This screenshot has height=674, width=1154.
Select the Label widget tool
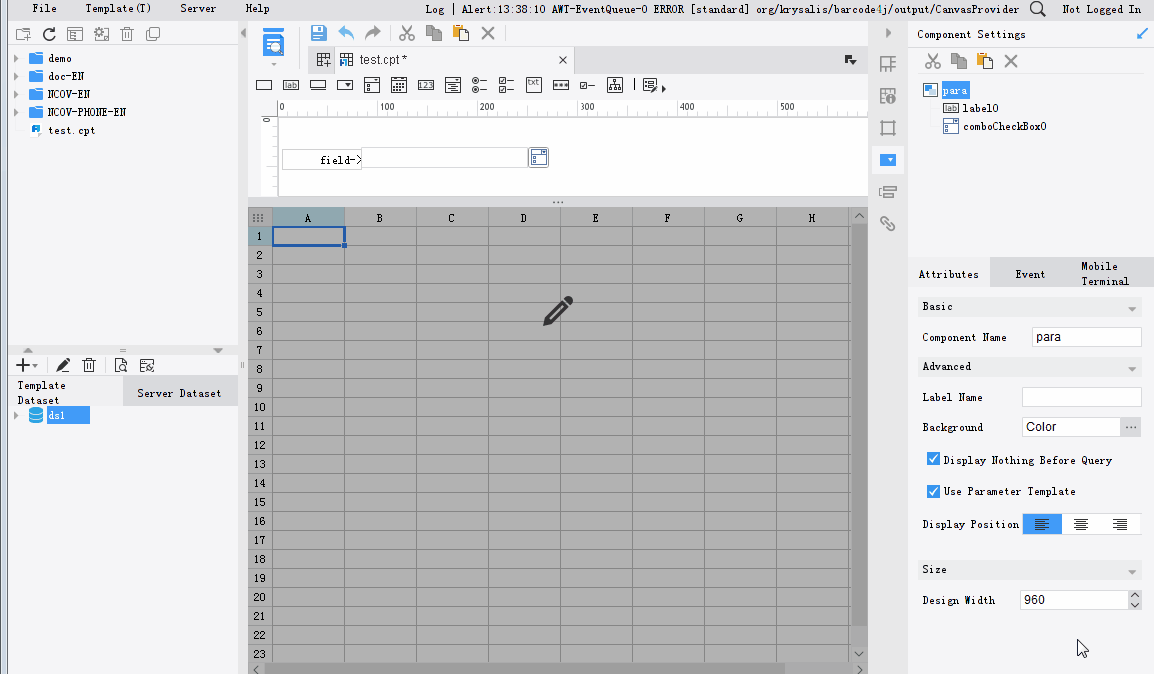coord(290,85)
